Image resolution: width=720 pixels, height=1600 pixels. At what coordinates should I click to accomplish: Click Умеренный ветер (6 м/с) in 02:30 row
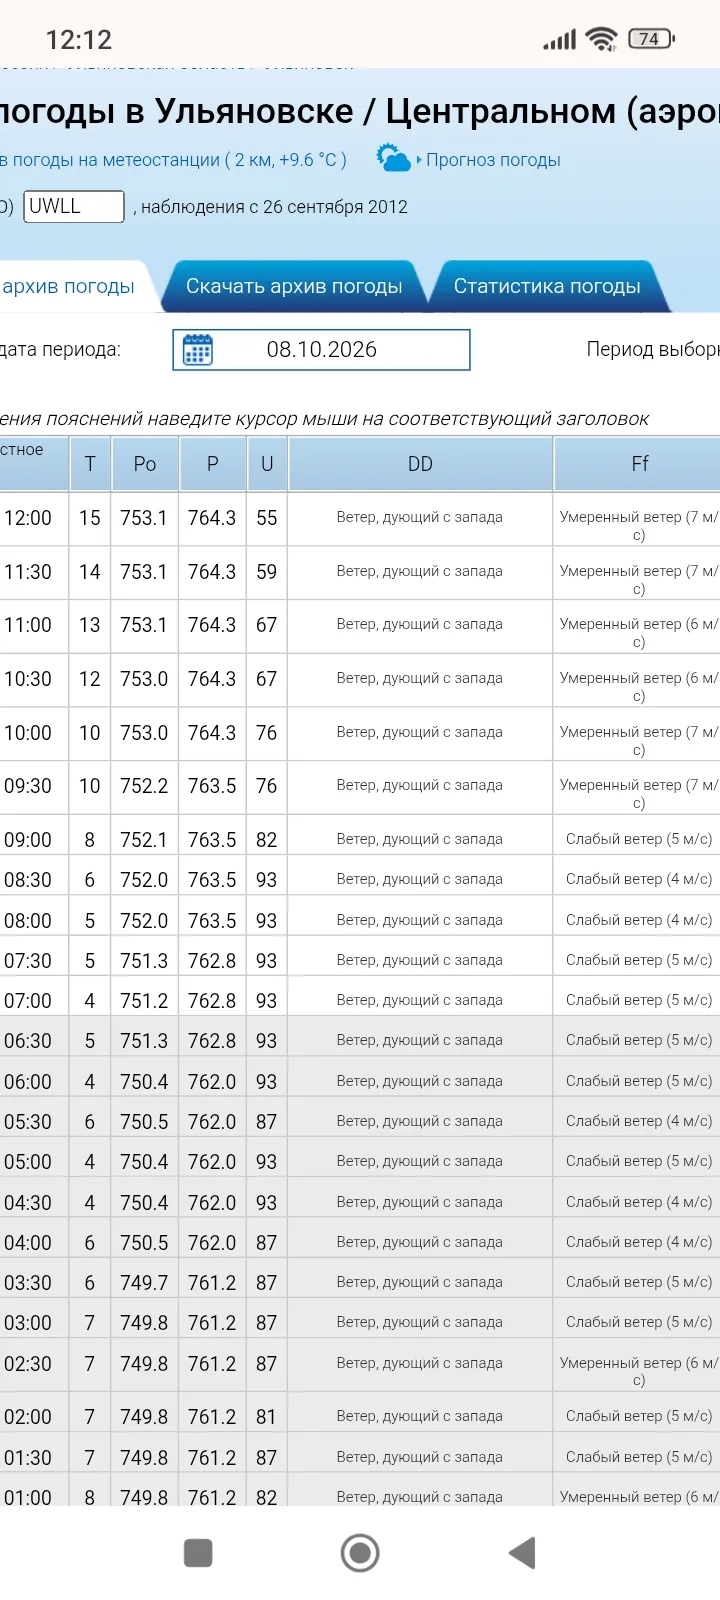click(639, 1371)
